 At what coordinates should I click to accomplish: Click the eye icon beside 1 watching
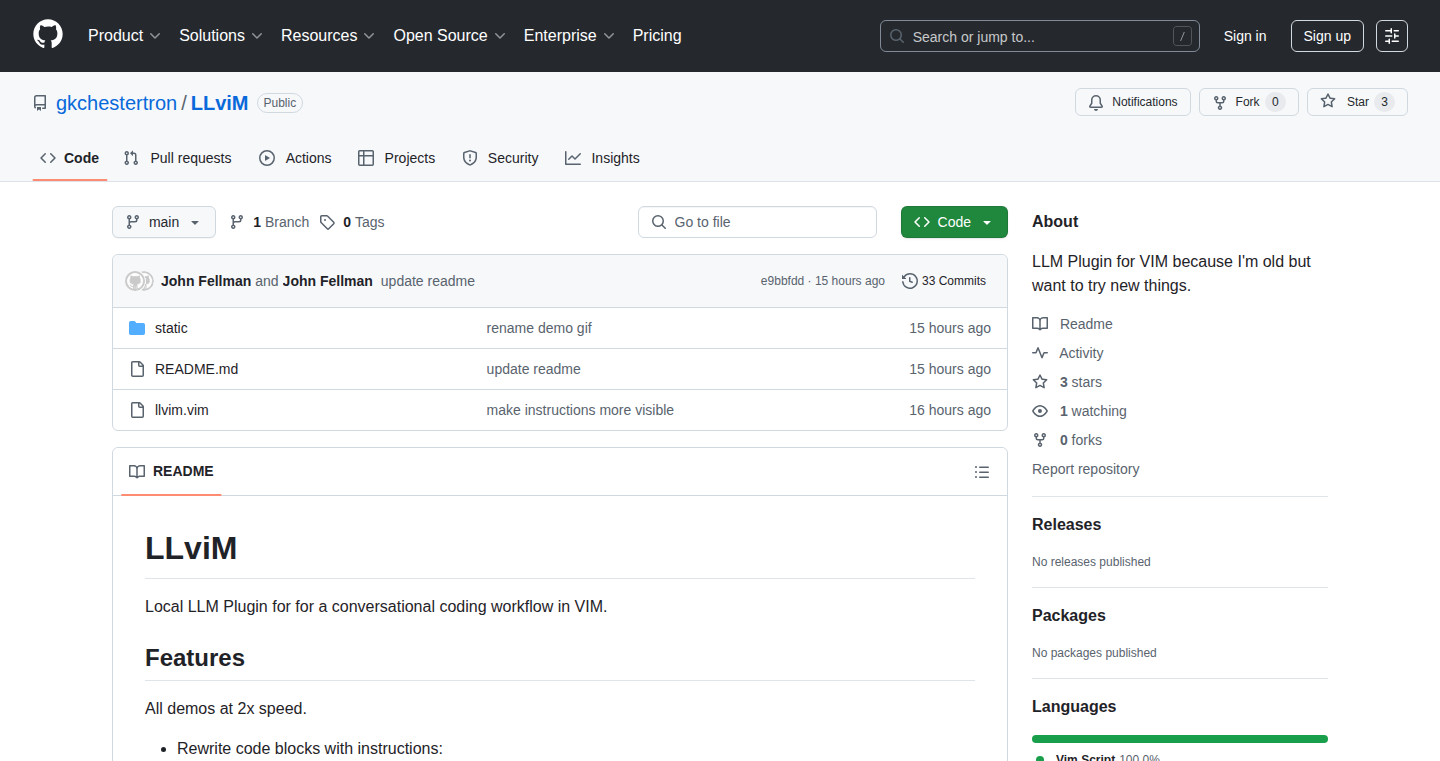click(x=1040, y=411)
